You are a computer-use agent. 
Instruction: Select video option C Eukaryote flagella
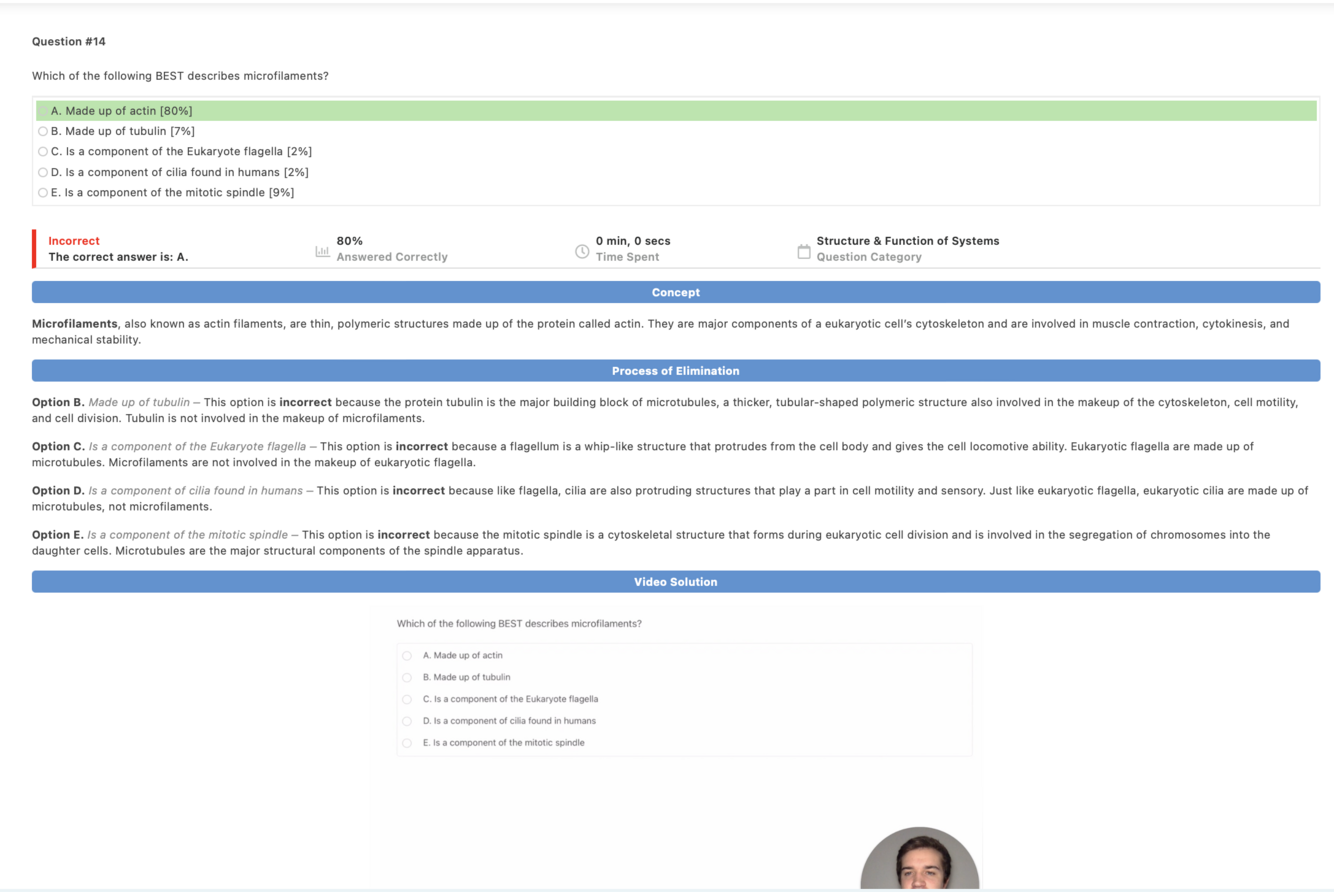click(x=407, y=700)
